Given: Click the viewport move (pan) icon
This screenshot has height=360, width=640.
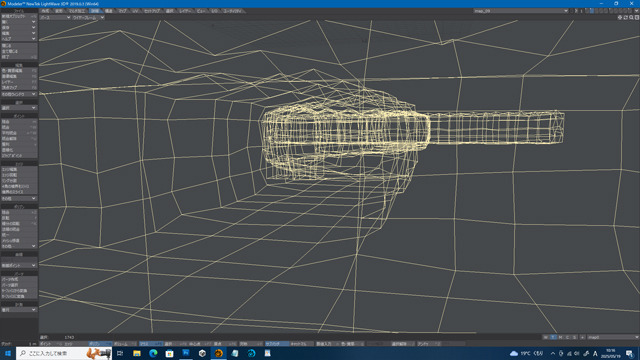Looking at the screenshot, I should 620,18.
